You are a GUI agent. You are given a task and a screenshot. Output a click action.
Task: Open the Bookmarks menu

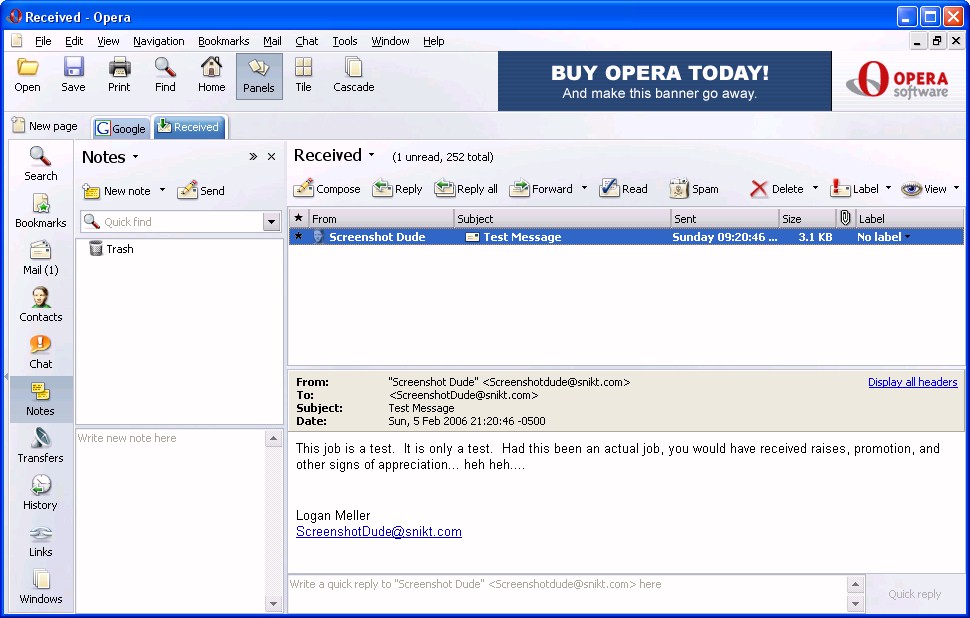coord(223,41)
